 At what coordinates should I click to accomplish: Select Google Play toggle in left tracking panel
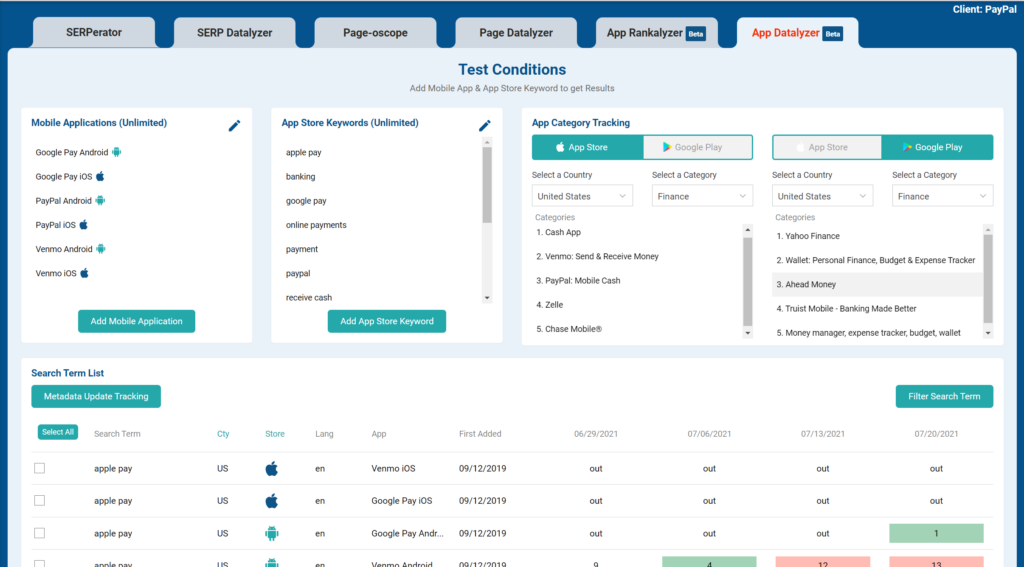pos(697,147)
